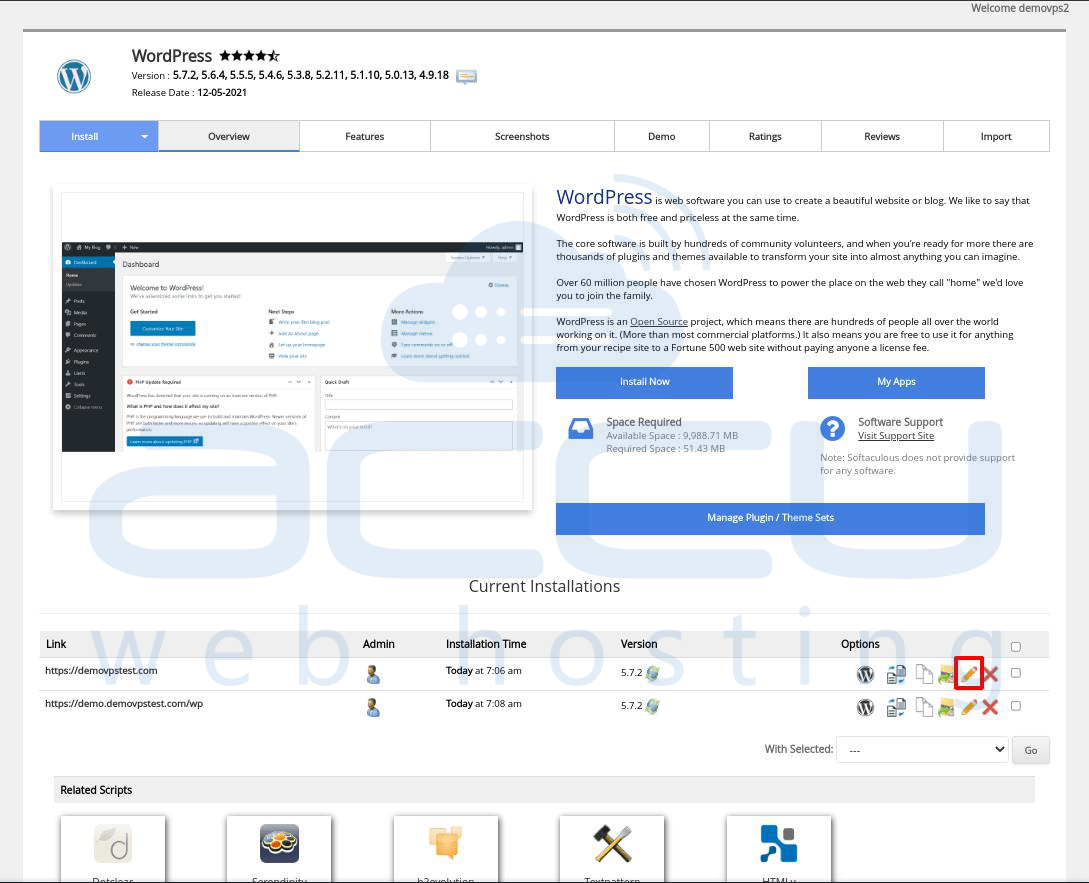Click the WordPress dashboard screenshot preview

tap(292, 347)
